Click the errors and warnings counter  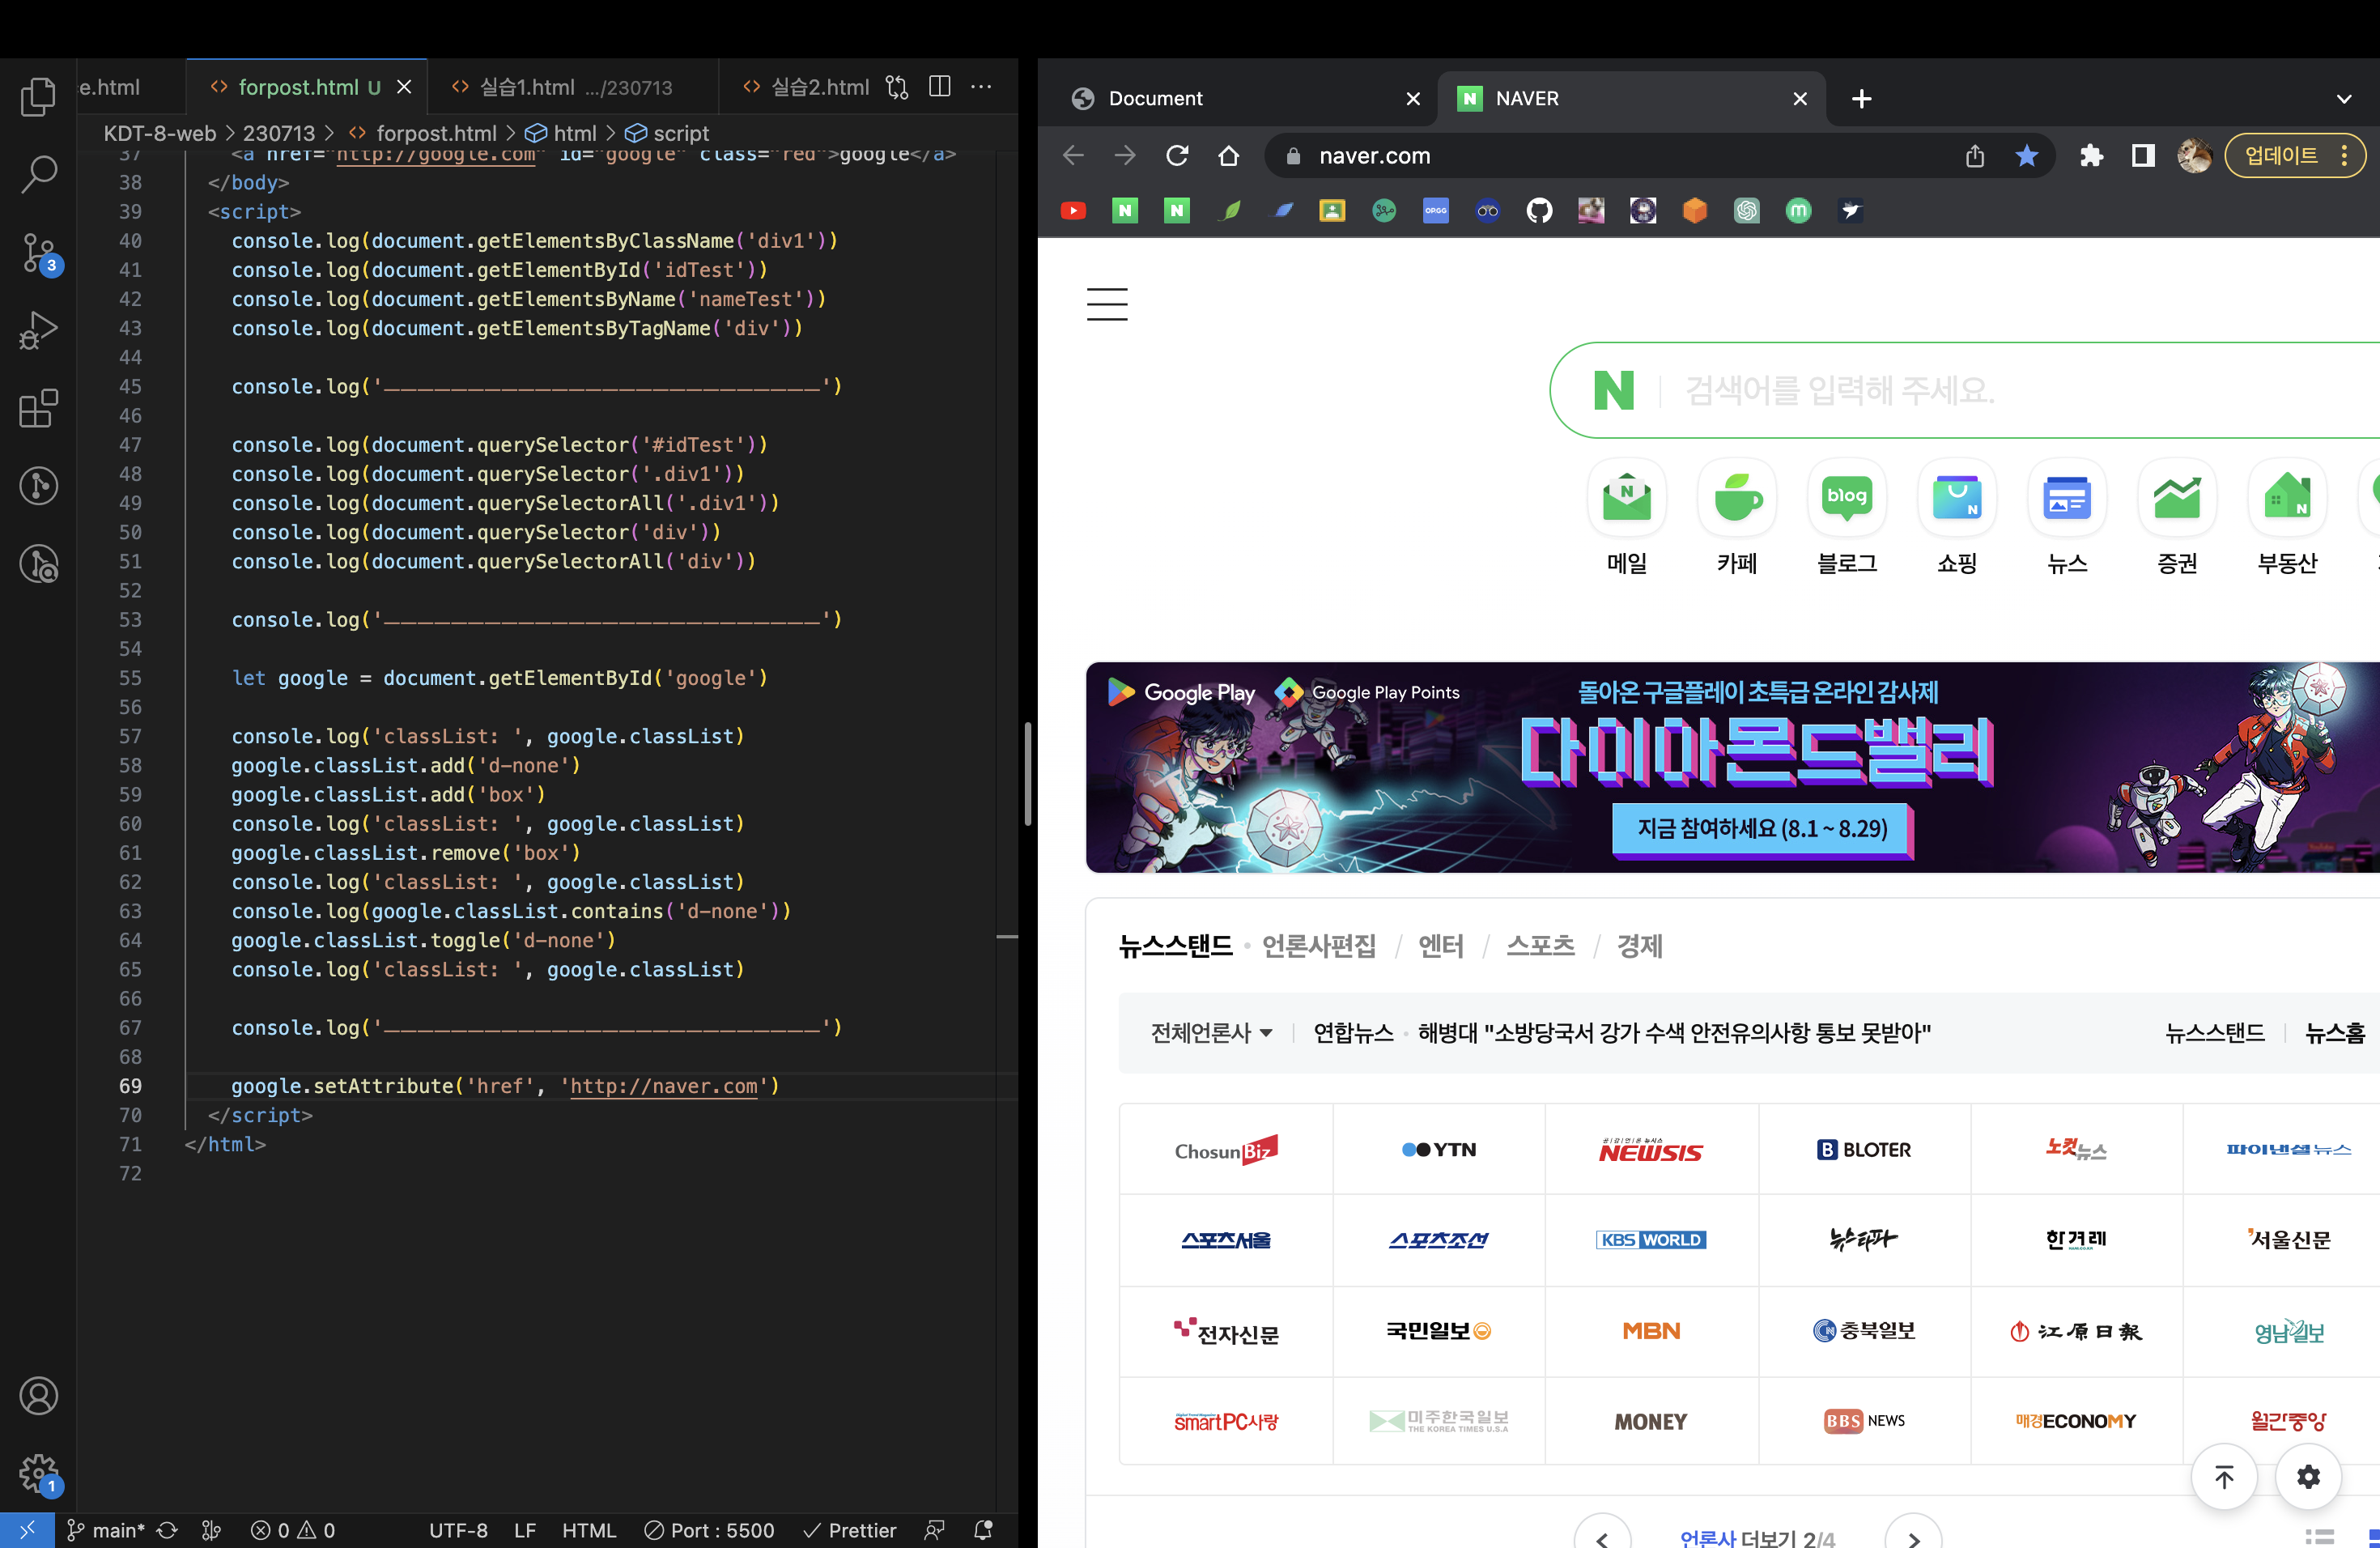293,1530
